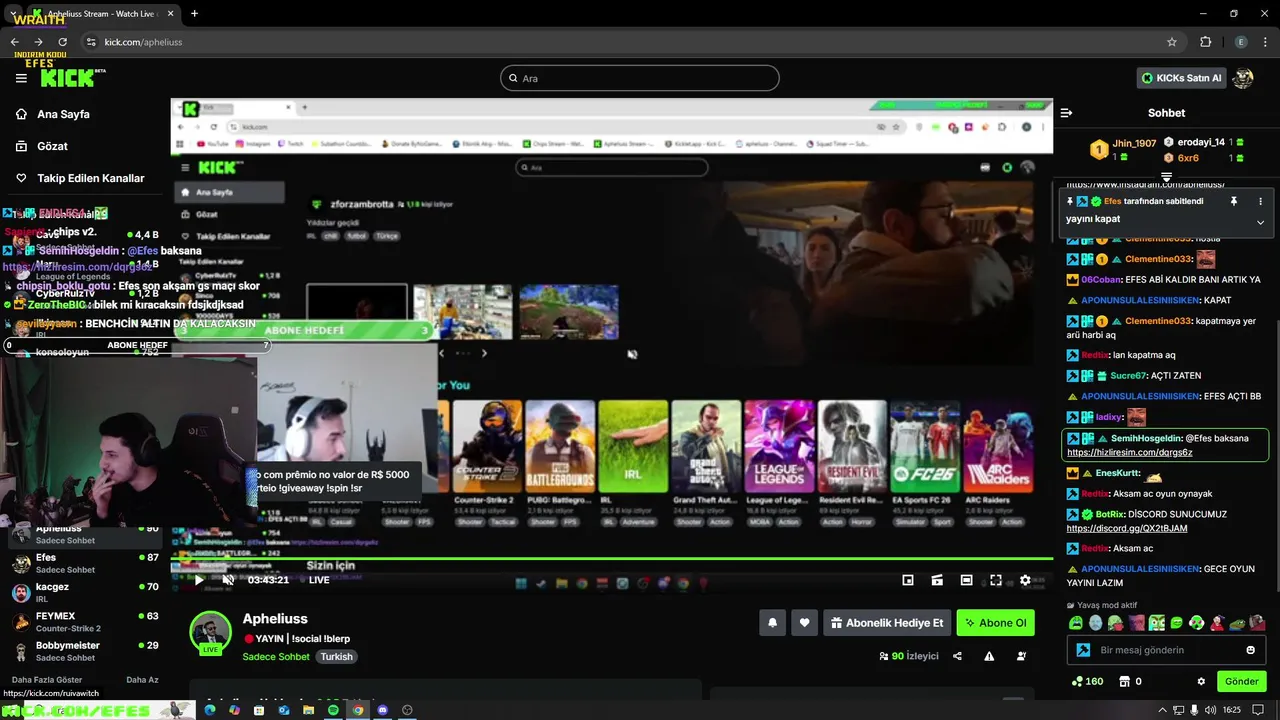
Task: Open the profile avatar in top right
Action: coord(1243,78)
